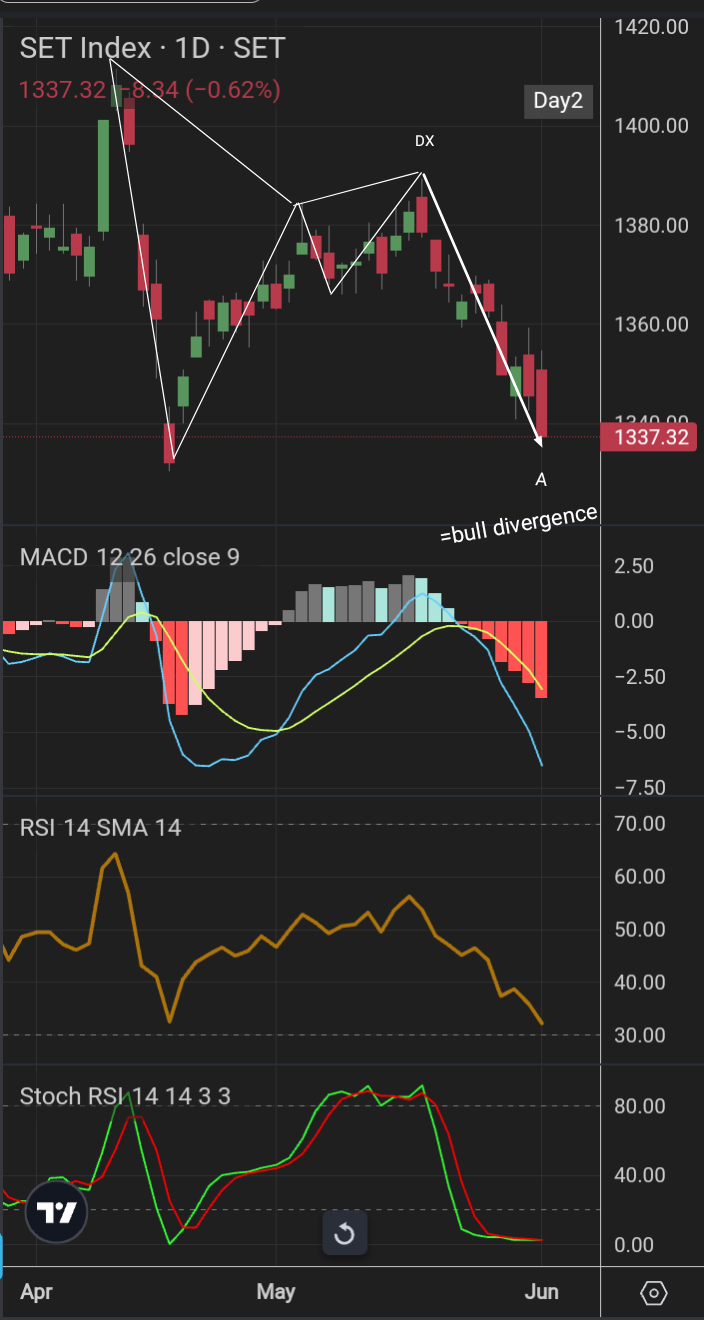The width and height of the screenshot is (704, 1320).
Task: Click the 1400.00 price axis label
Action: (651, 126)
